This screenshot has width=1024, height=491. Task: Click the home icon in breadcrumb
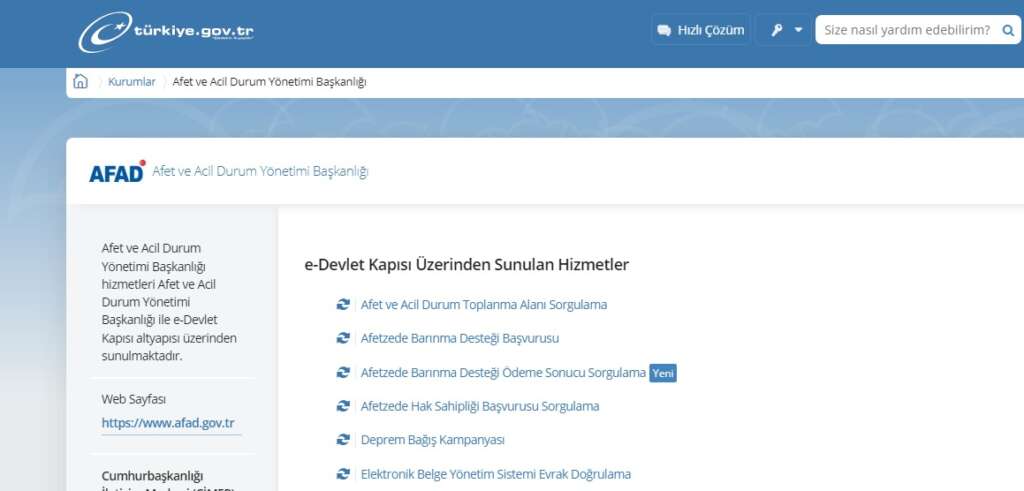[x=80, y=82]
